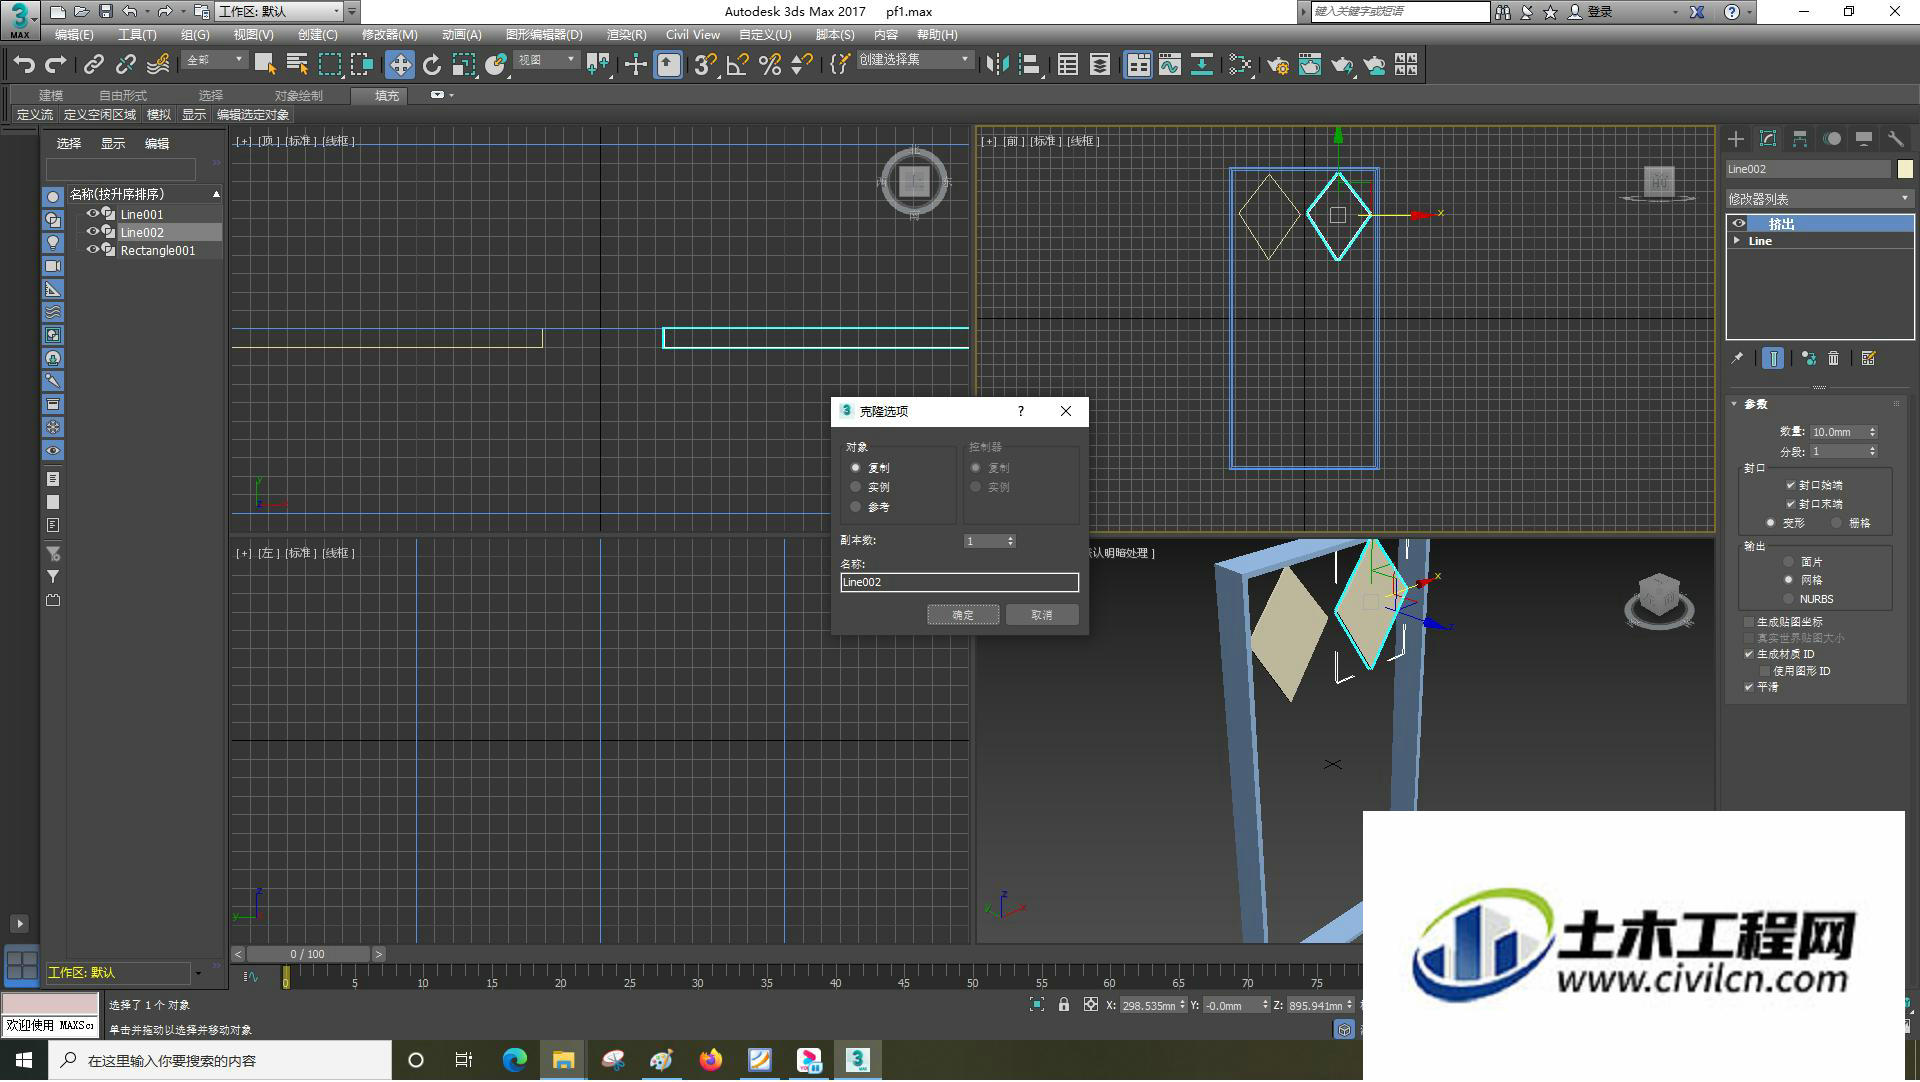
Task: Toggle Generate Material IDs checkbox
Action: 1749,654
